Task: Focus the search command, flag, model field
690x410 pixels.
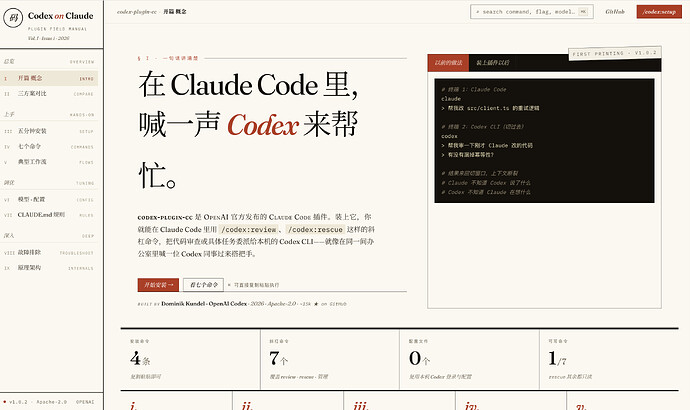Action: (x=532, y=12)
